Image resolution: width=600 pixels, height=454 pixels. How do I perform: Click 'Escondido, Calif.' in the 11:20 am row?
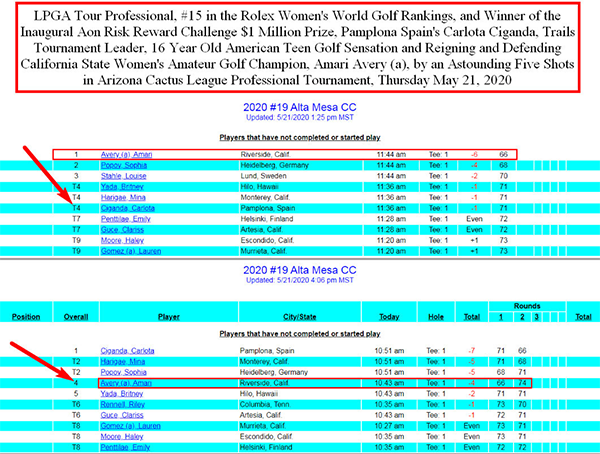click(267, 240)
